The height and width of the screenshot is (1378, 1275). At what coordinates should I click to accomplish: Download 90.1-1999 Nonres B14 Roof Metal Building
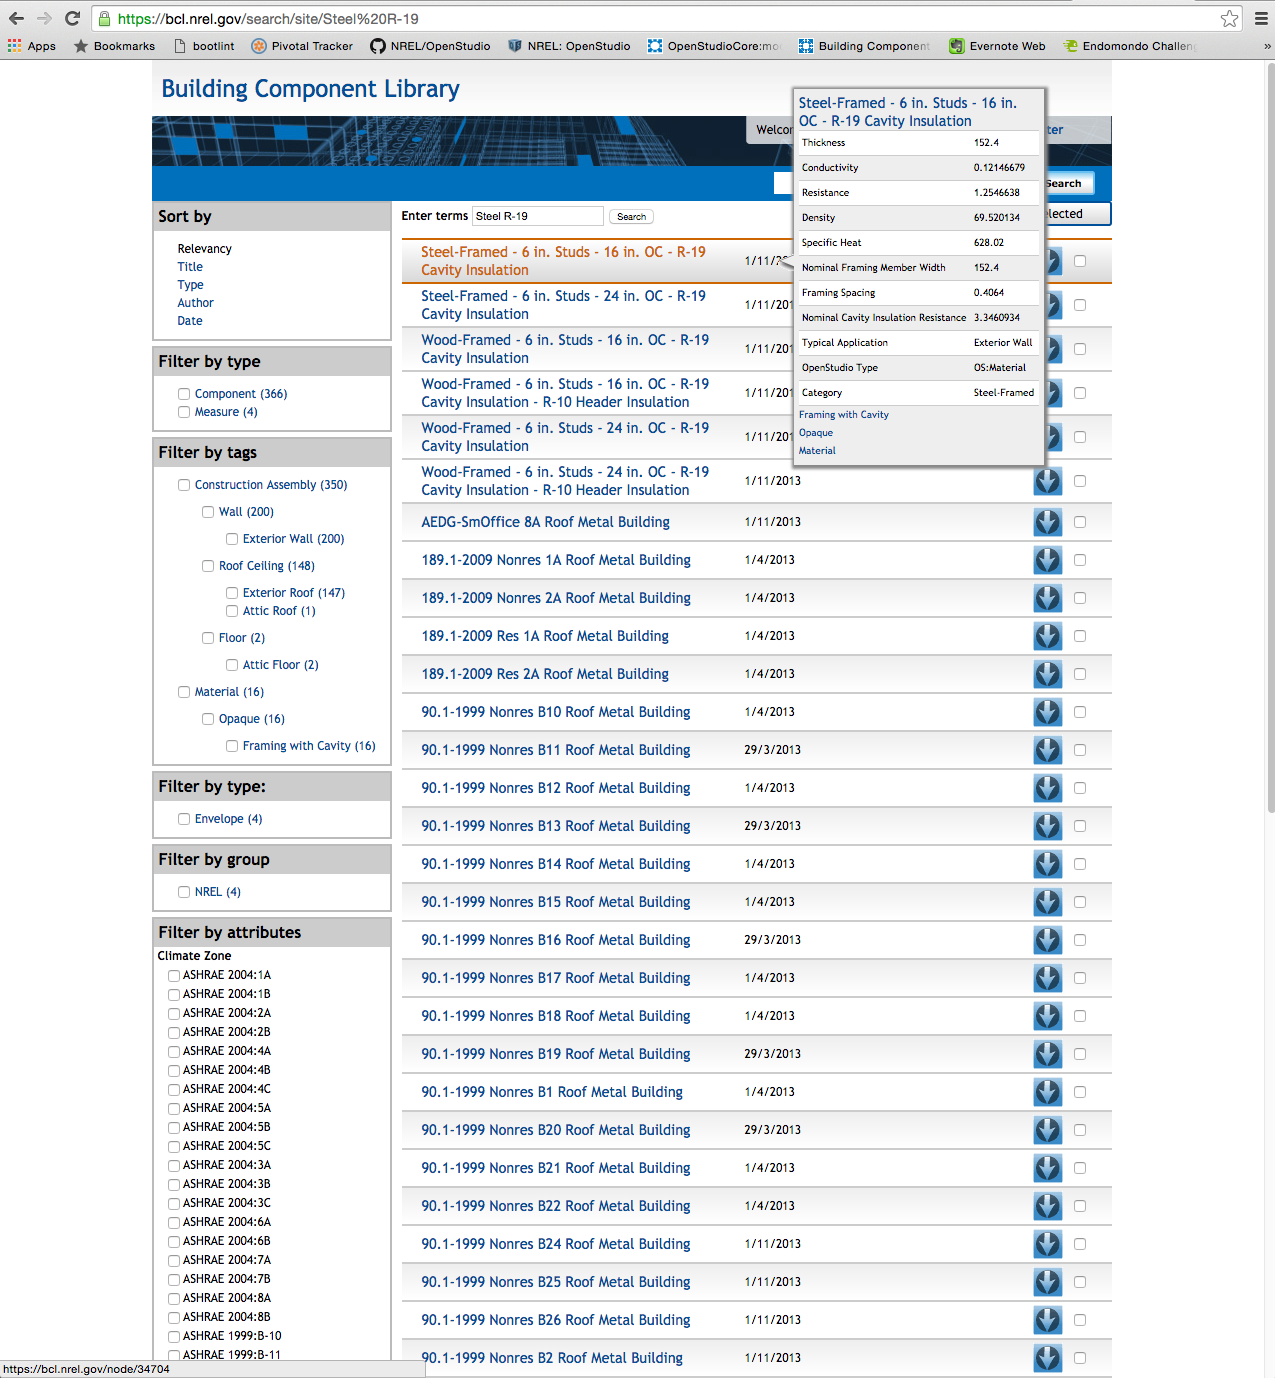pyautogui.click(x=1047, y=864)
